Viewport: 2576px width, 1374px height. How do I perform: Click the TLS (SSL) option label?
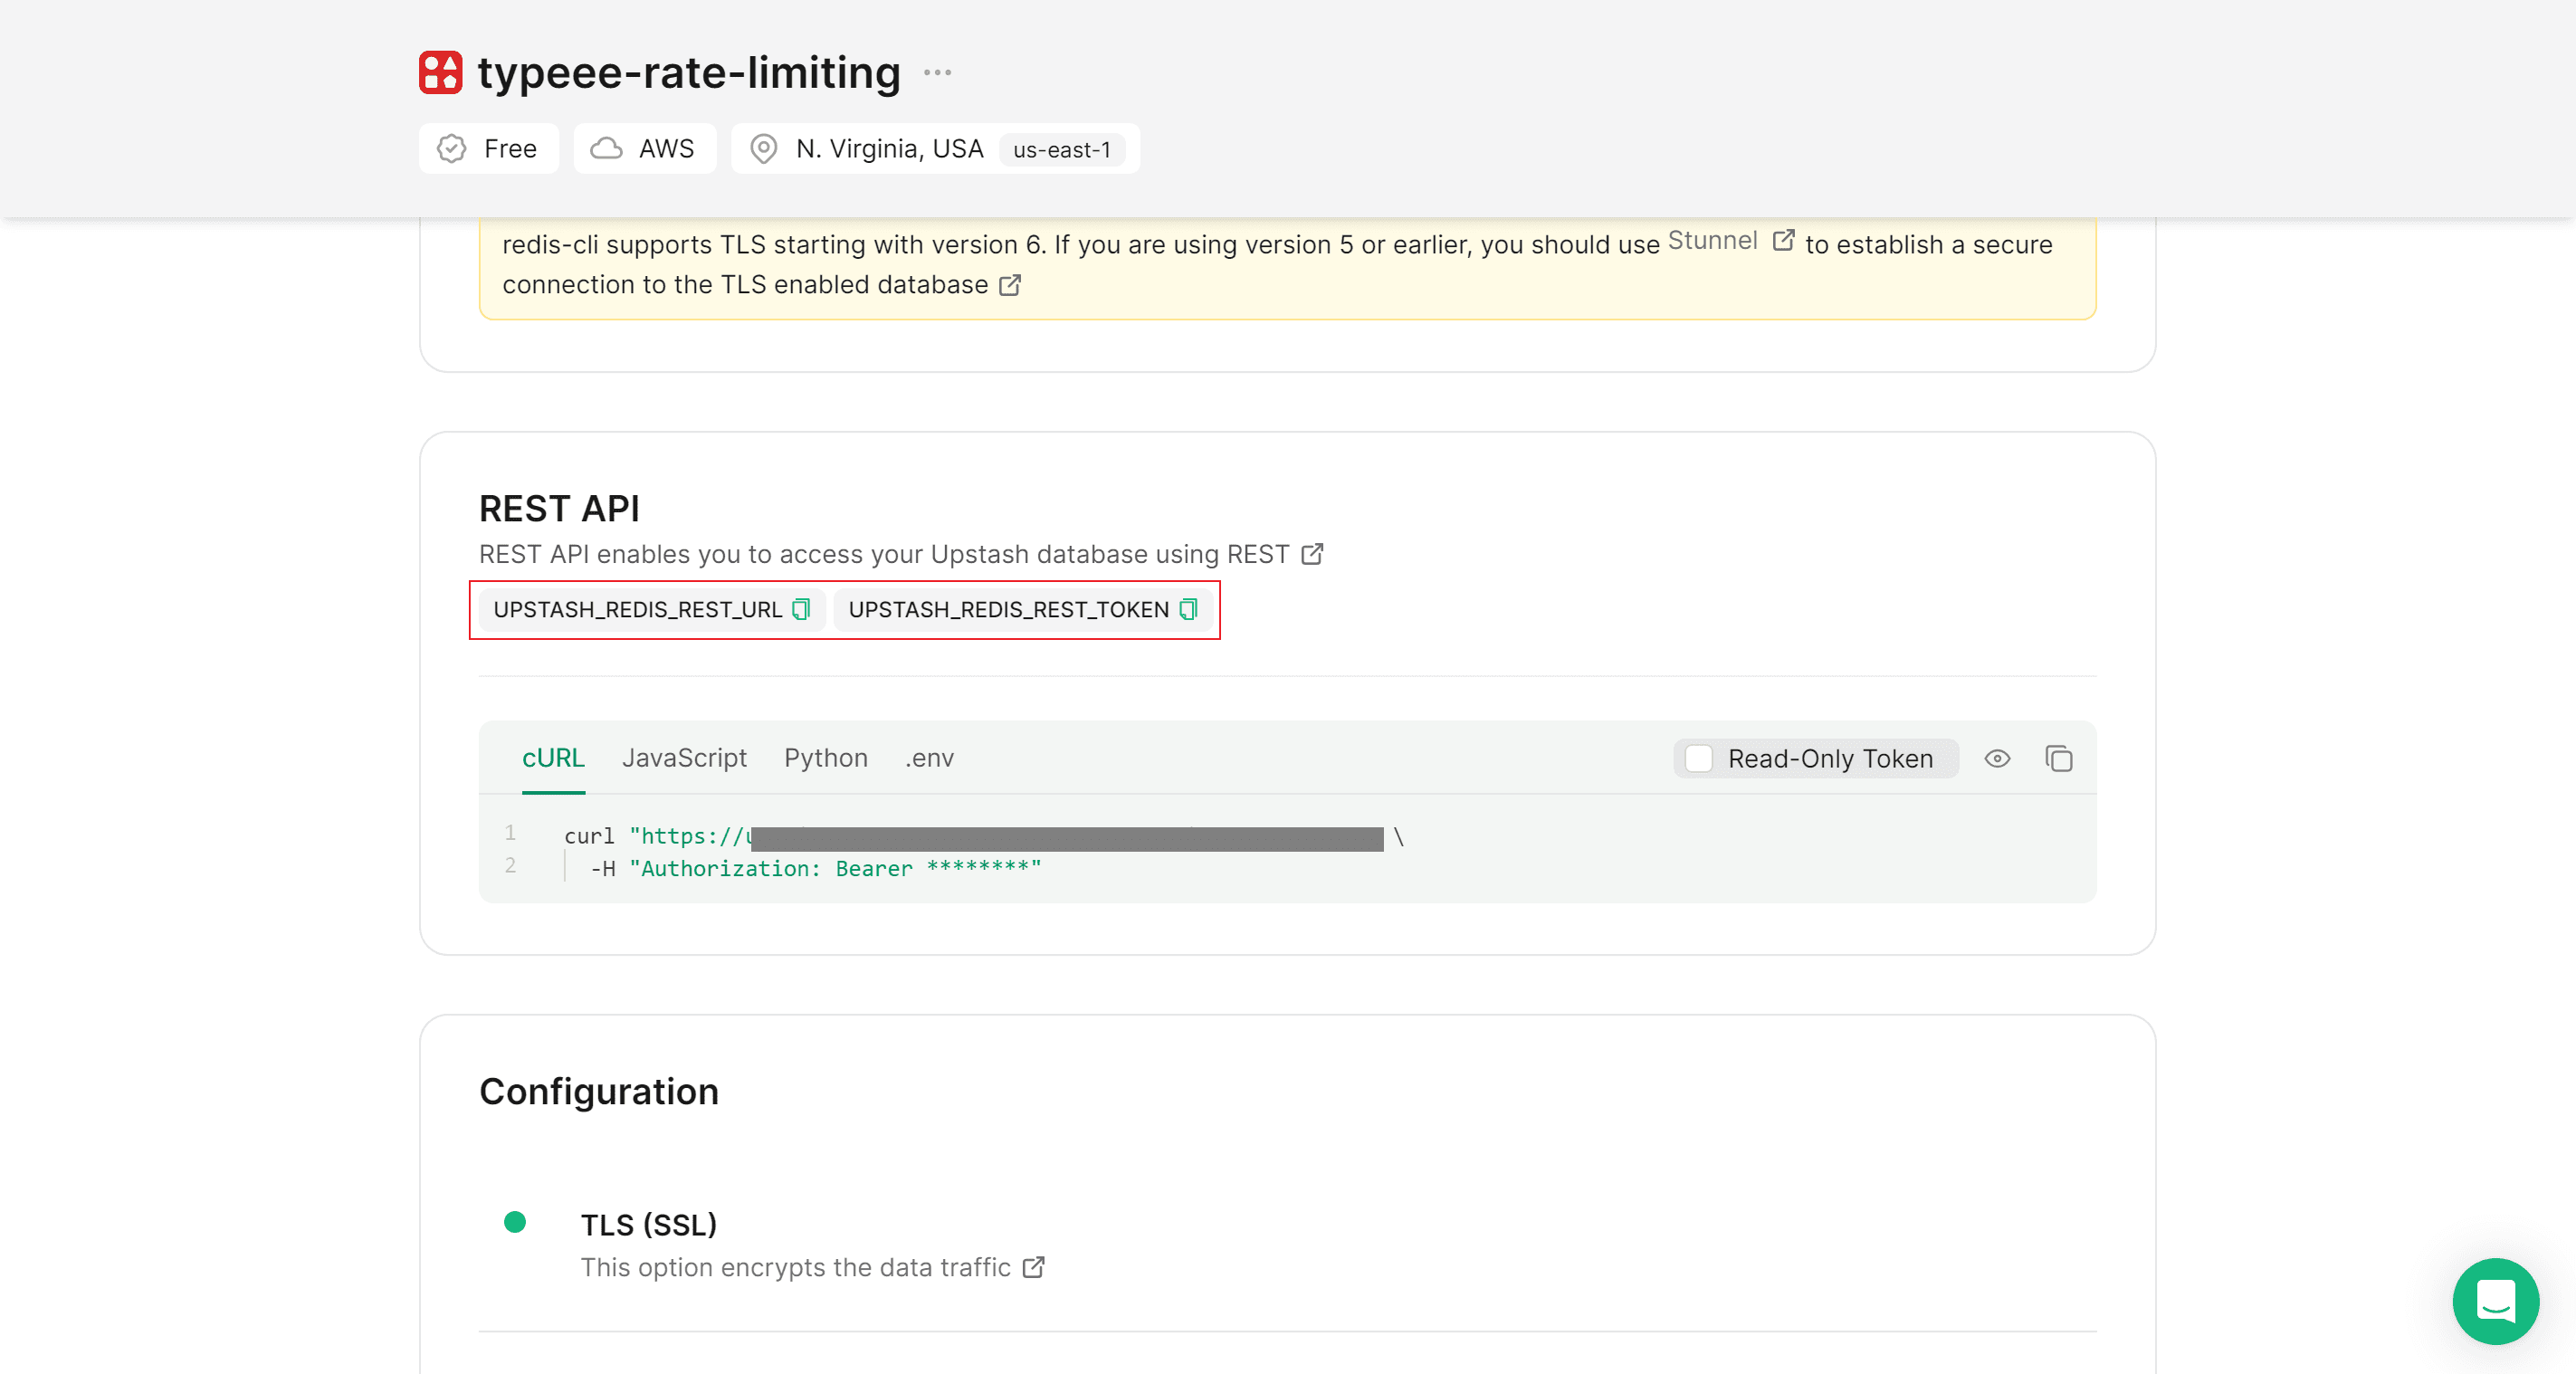point(648,1225)
